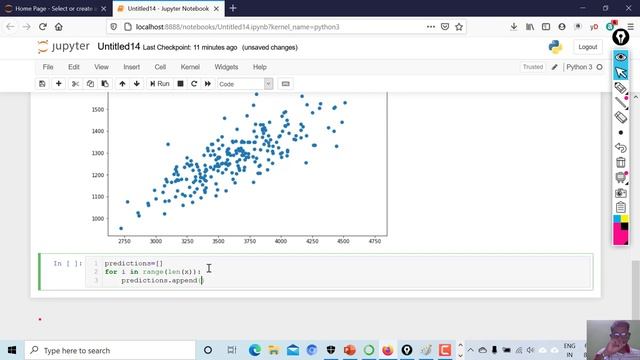Bookmark this page with star icon
The image size is (640, 360).
459,27
